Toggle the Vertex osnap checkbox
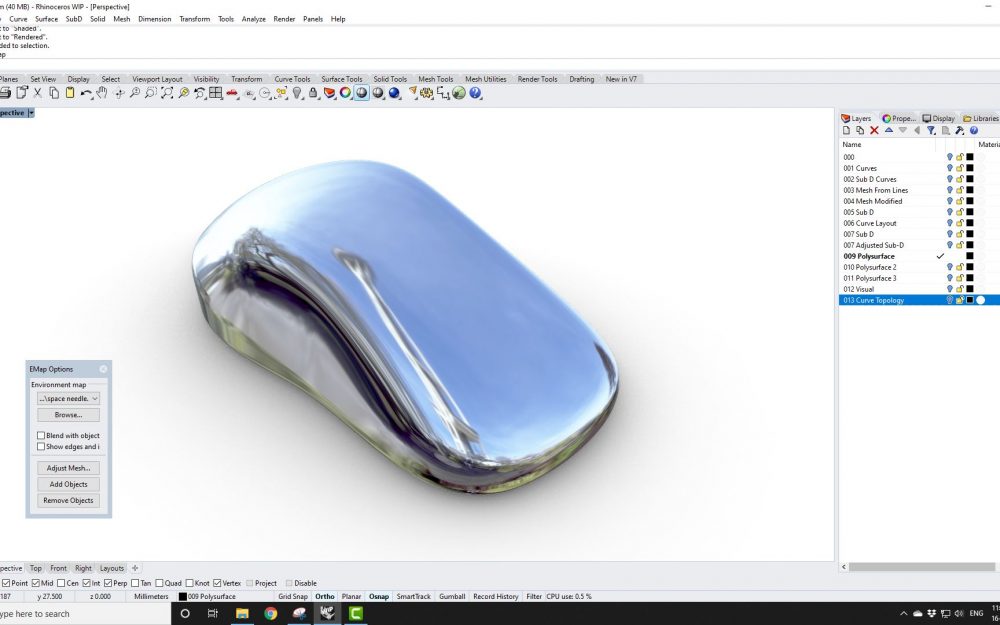The image size is (1000, 625). pos(217,583)
